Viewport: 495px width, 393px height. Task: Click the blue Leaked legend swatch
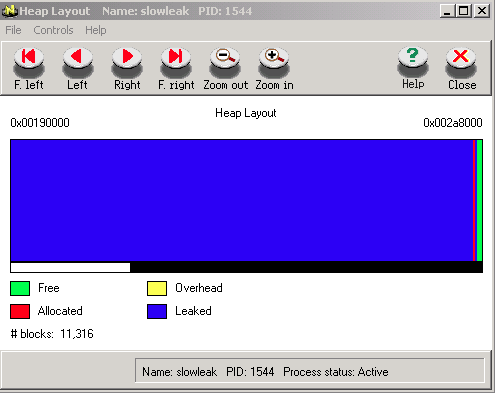click(157, 311)
